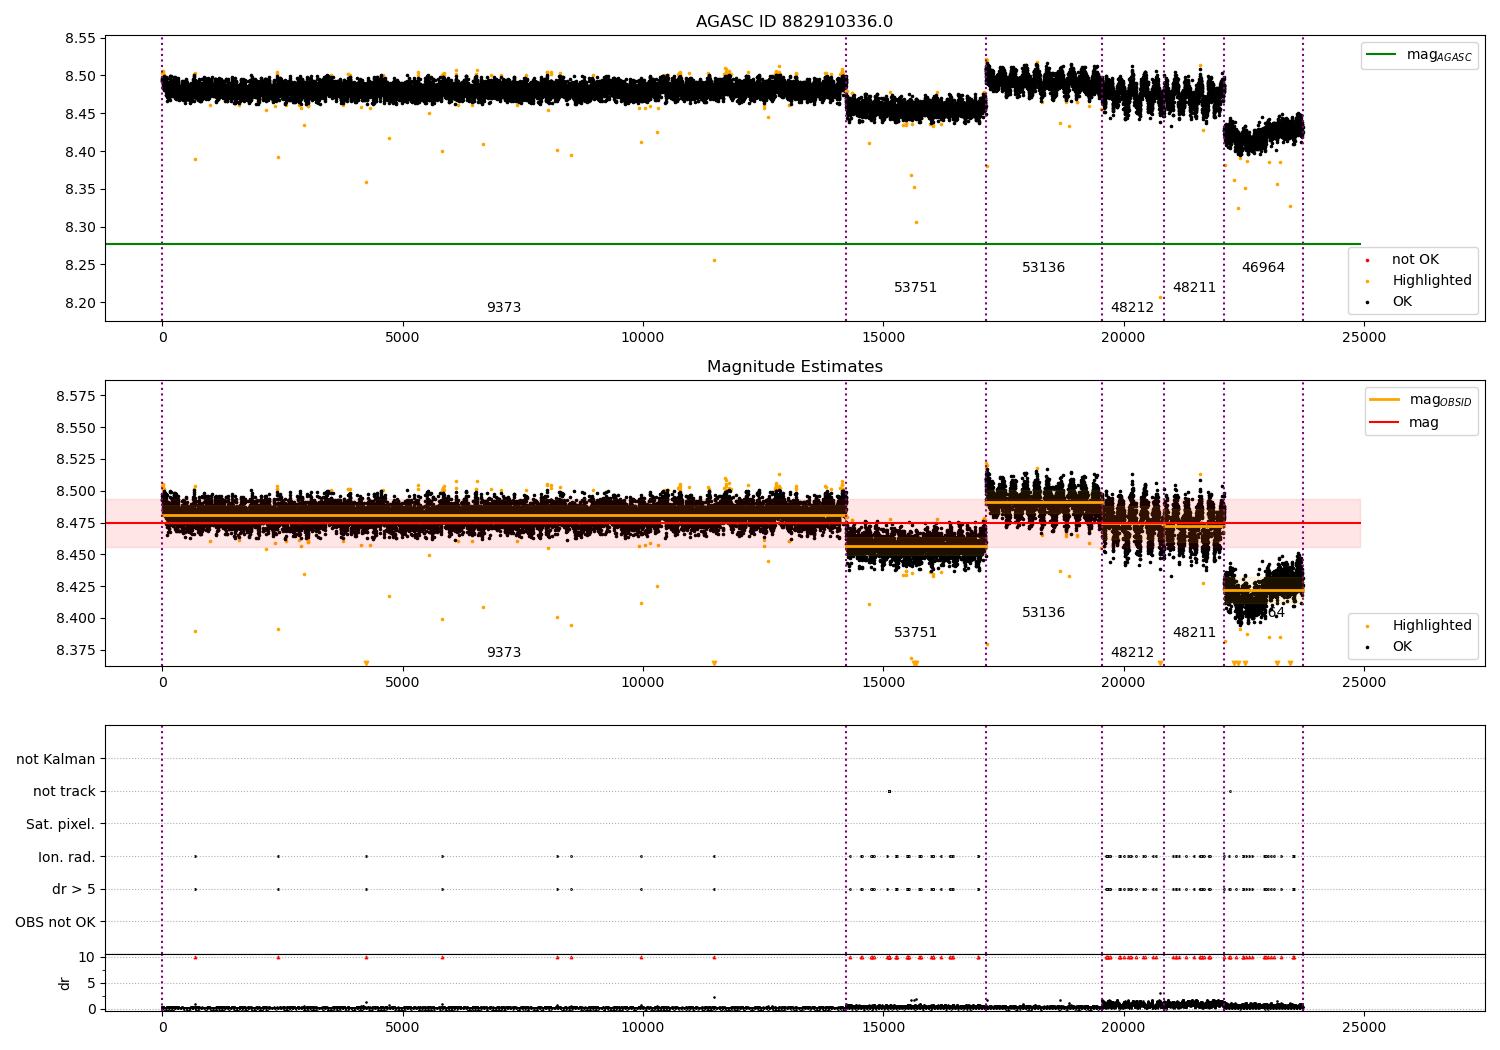Screen dimensions: 1500x1050
Task: Click the rotated 'dr' y-axis label
Action: pos(65,983)
